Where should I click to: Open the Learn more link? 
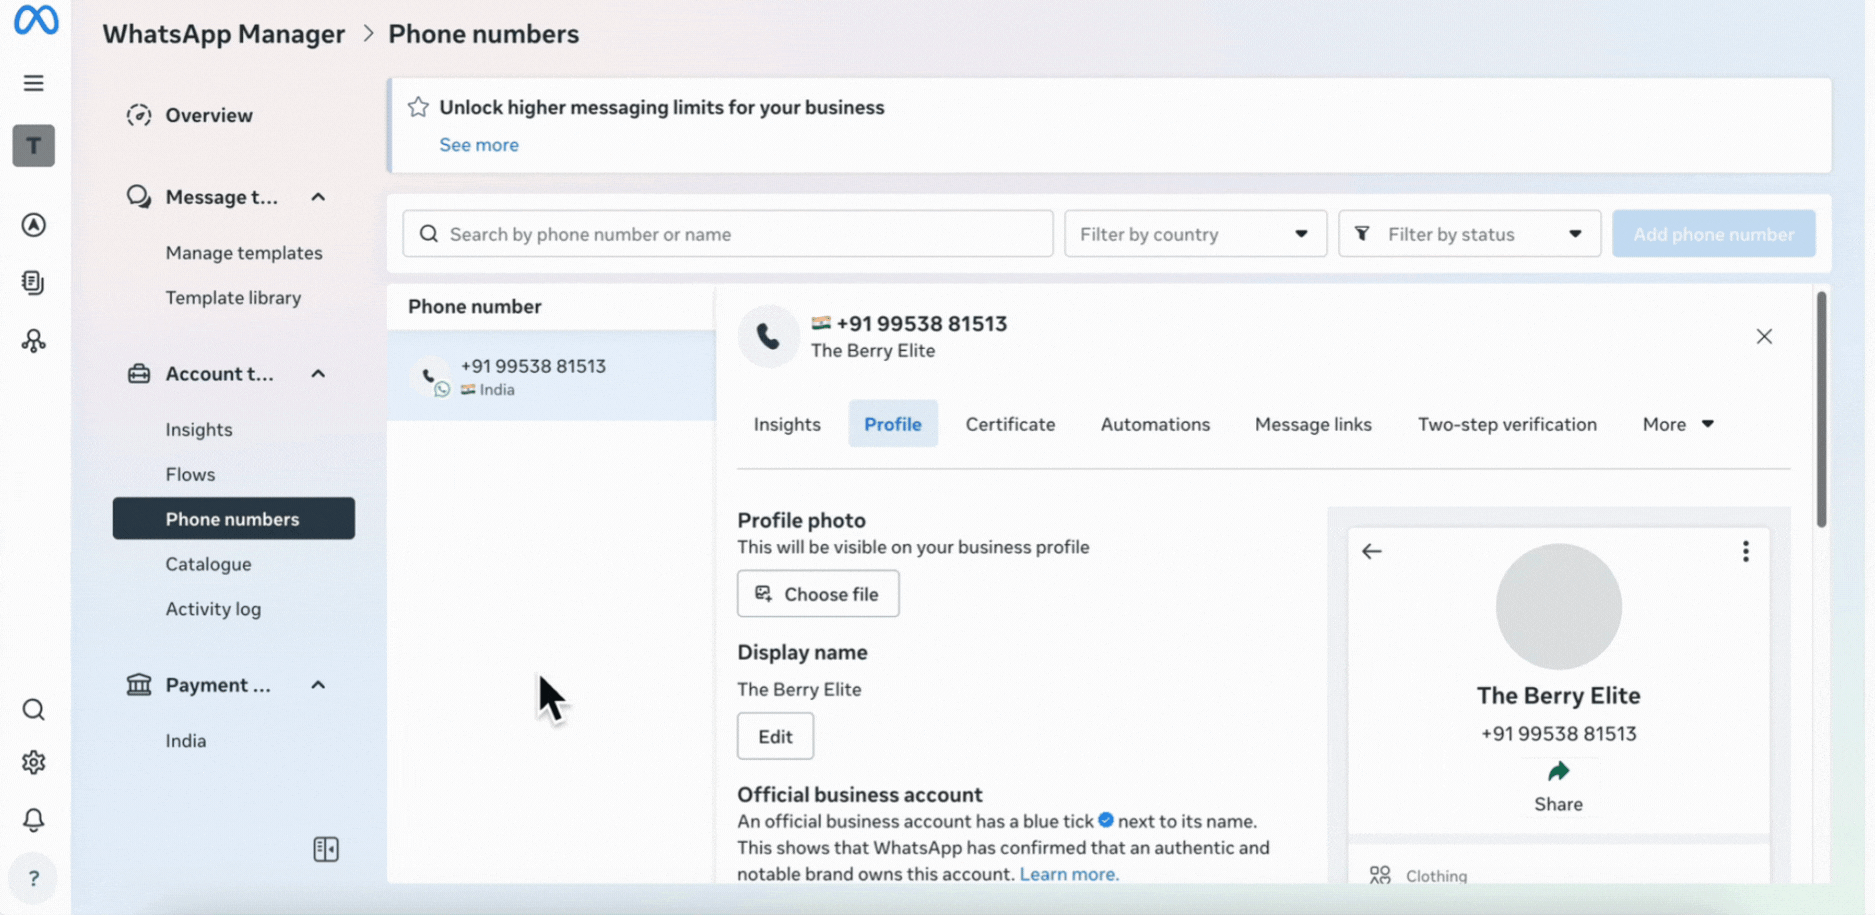pos(1069,874)
